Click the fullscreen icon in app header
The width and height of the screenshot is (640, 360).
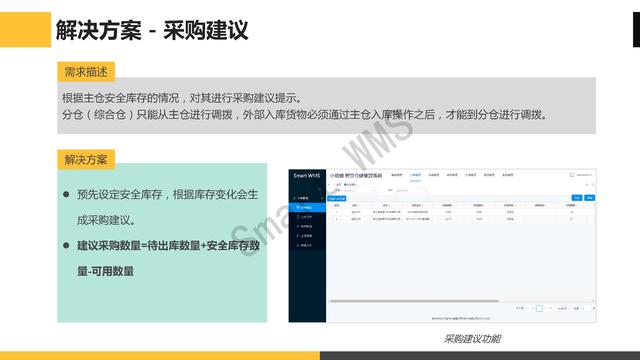point(572,175)
